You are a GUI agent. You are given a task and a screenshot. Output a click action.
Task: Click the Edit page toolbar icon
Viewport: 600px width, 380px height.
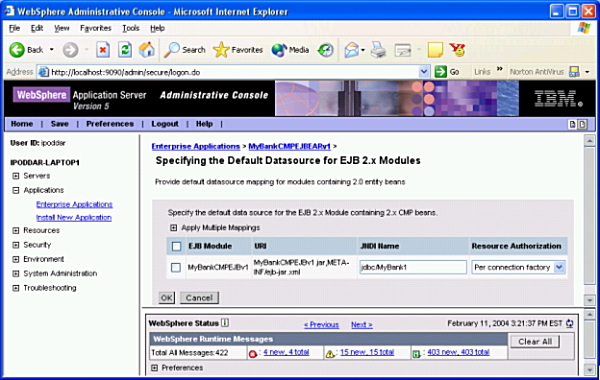pos(403,50)
